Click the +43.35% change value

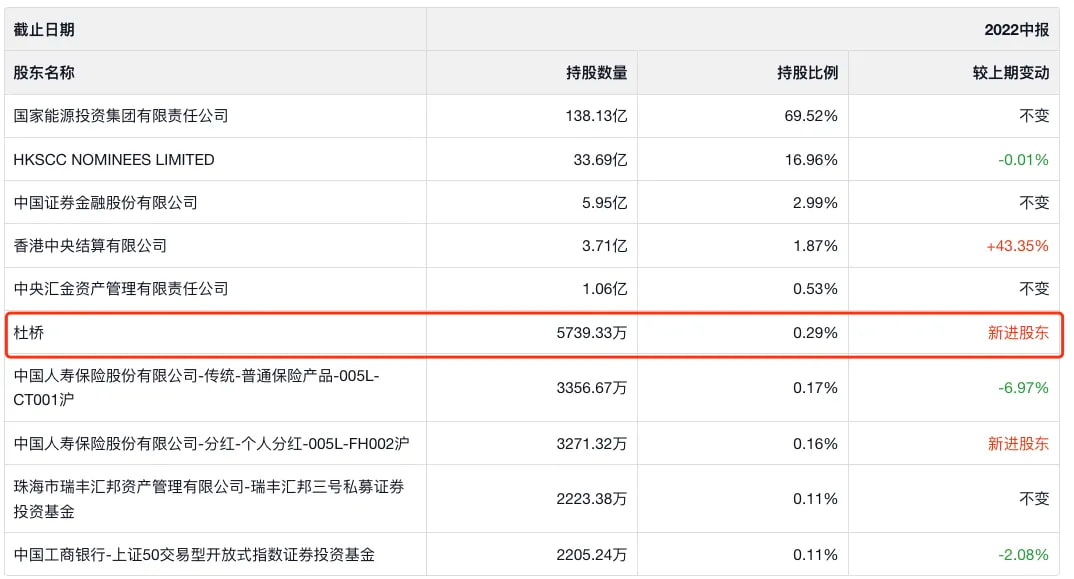point(1017,246)
